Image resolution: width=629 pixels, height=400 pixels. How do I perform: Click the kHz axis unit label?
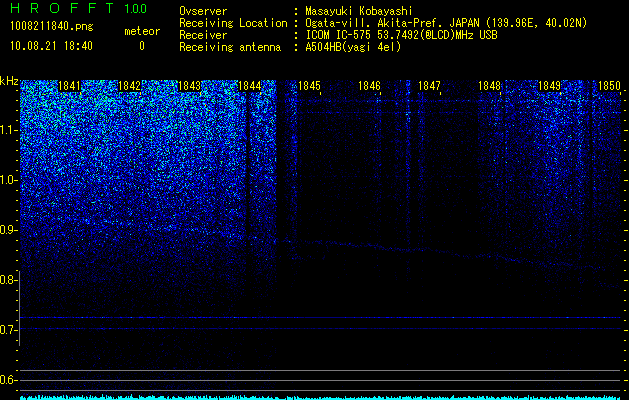[9, 81]
